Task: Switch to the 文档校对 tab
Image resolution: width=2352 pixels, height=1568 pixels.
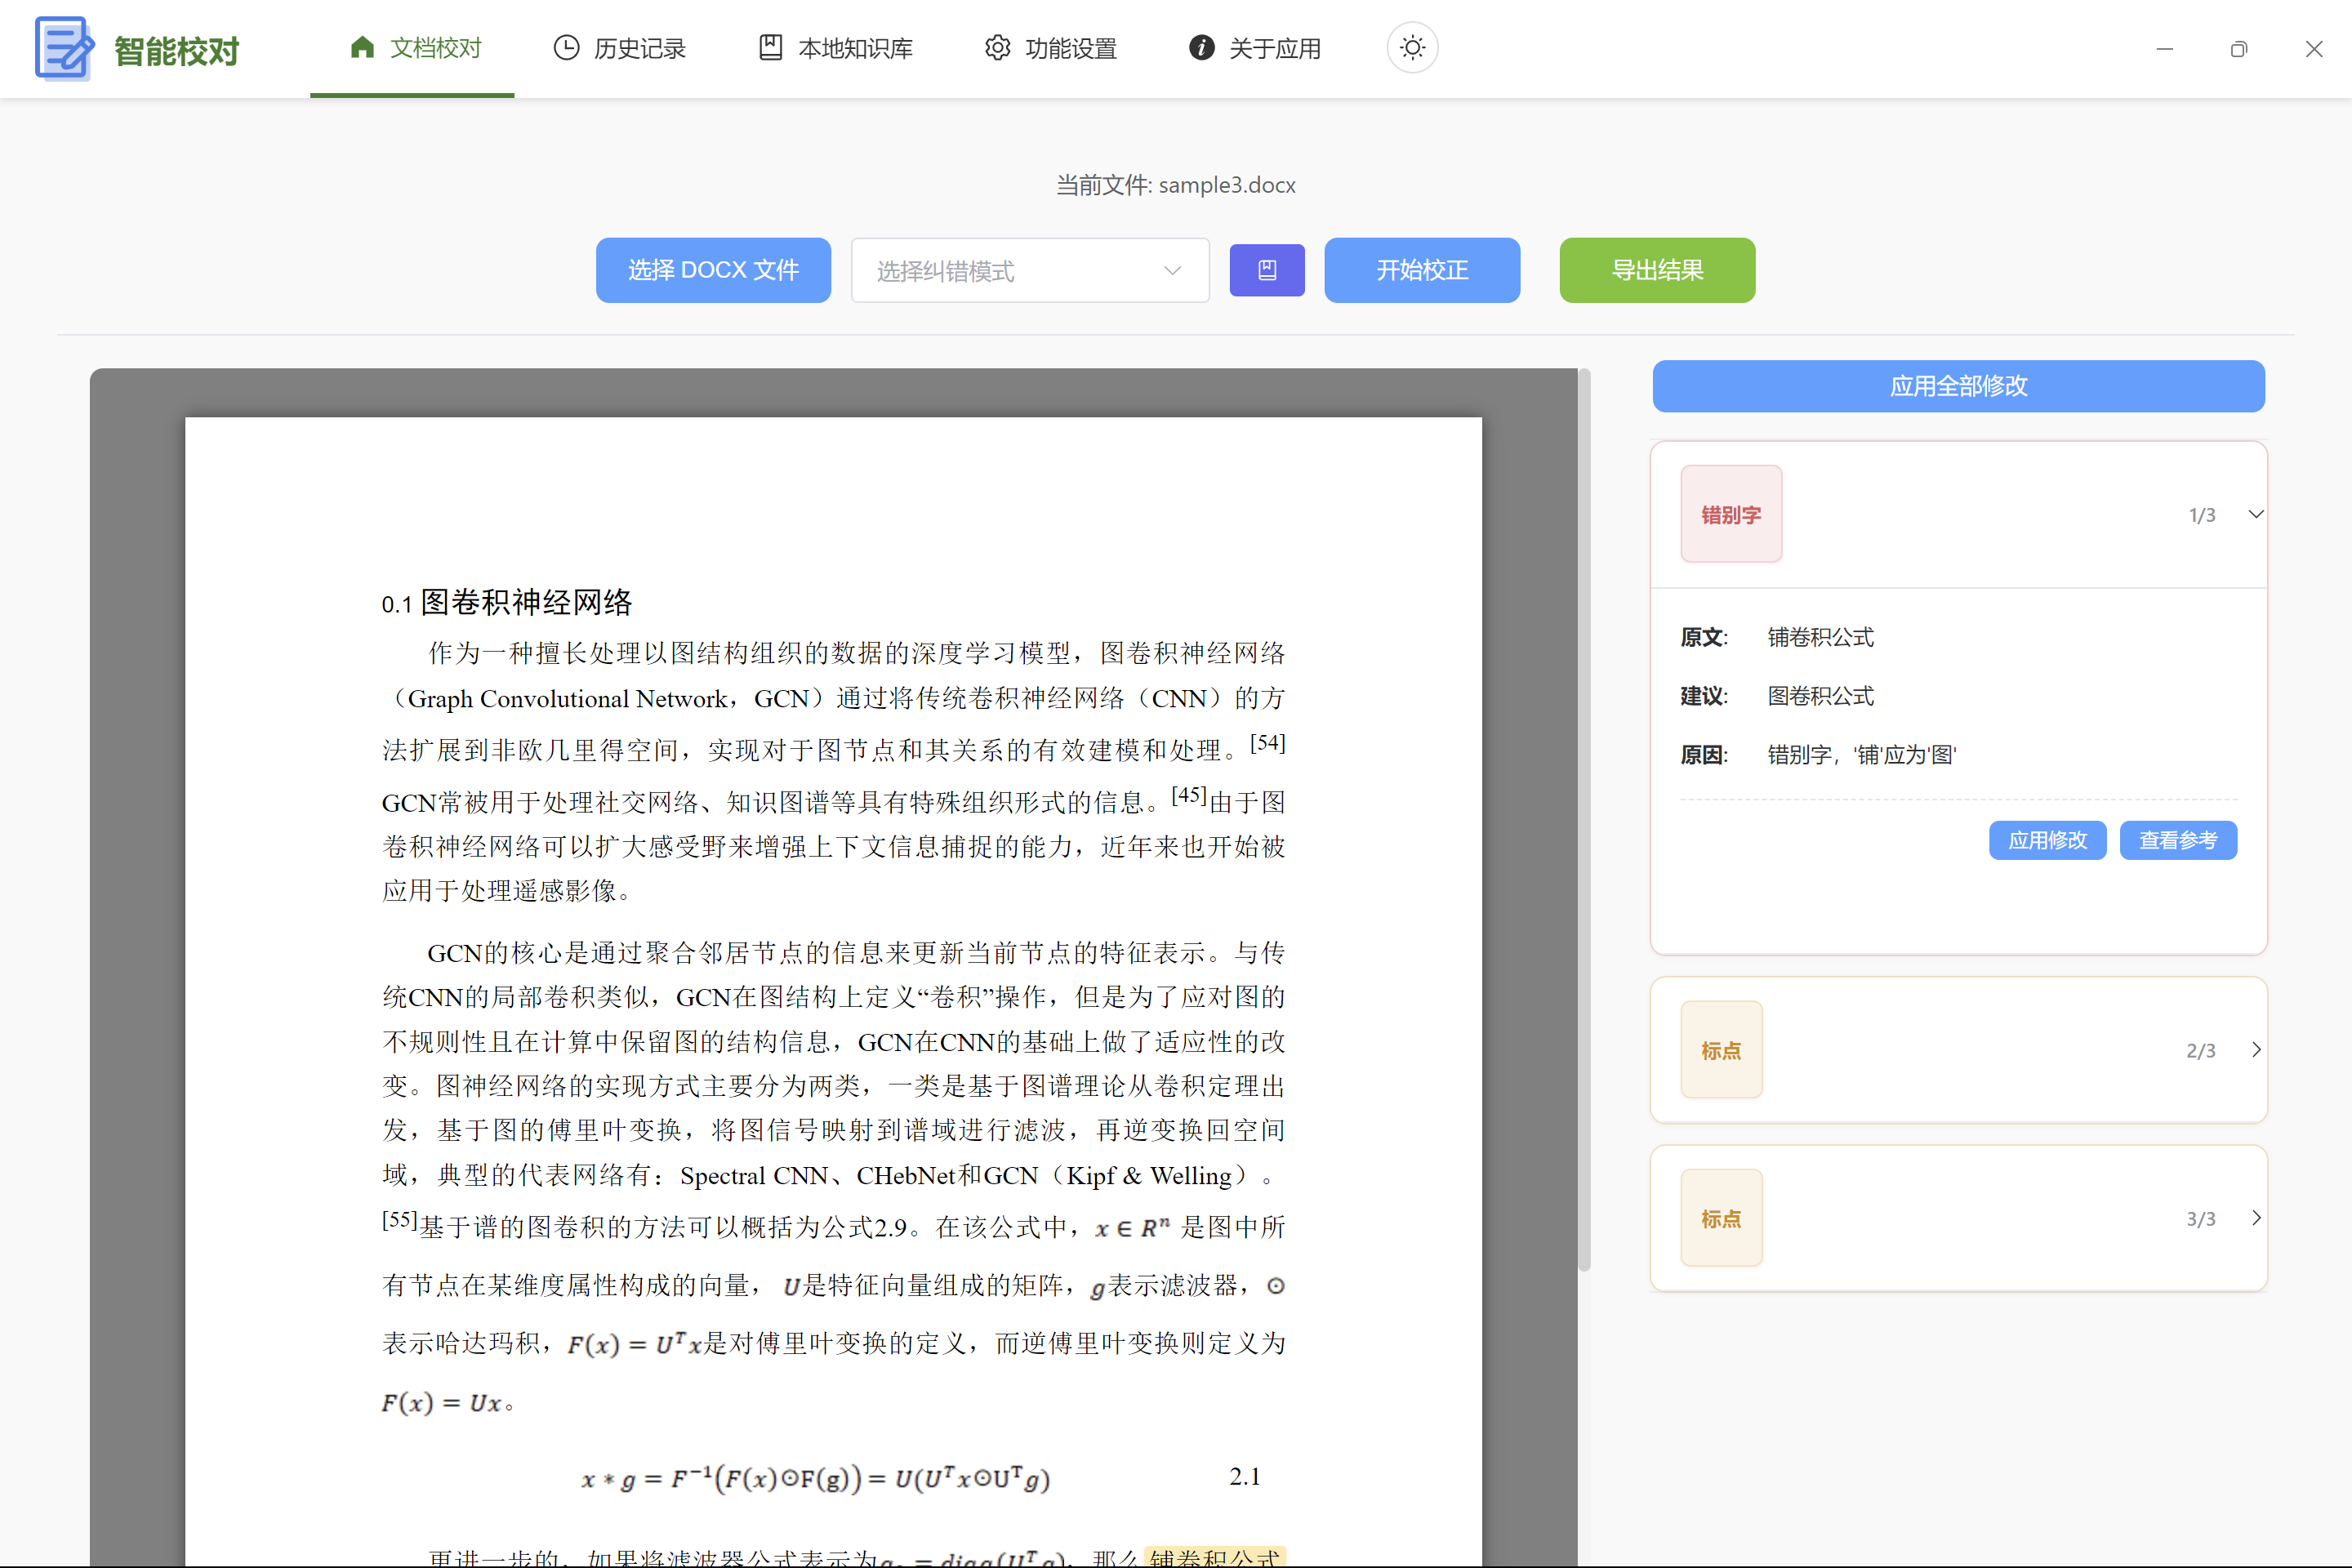Action: pyautogui.click(x=412, y=47)
